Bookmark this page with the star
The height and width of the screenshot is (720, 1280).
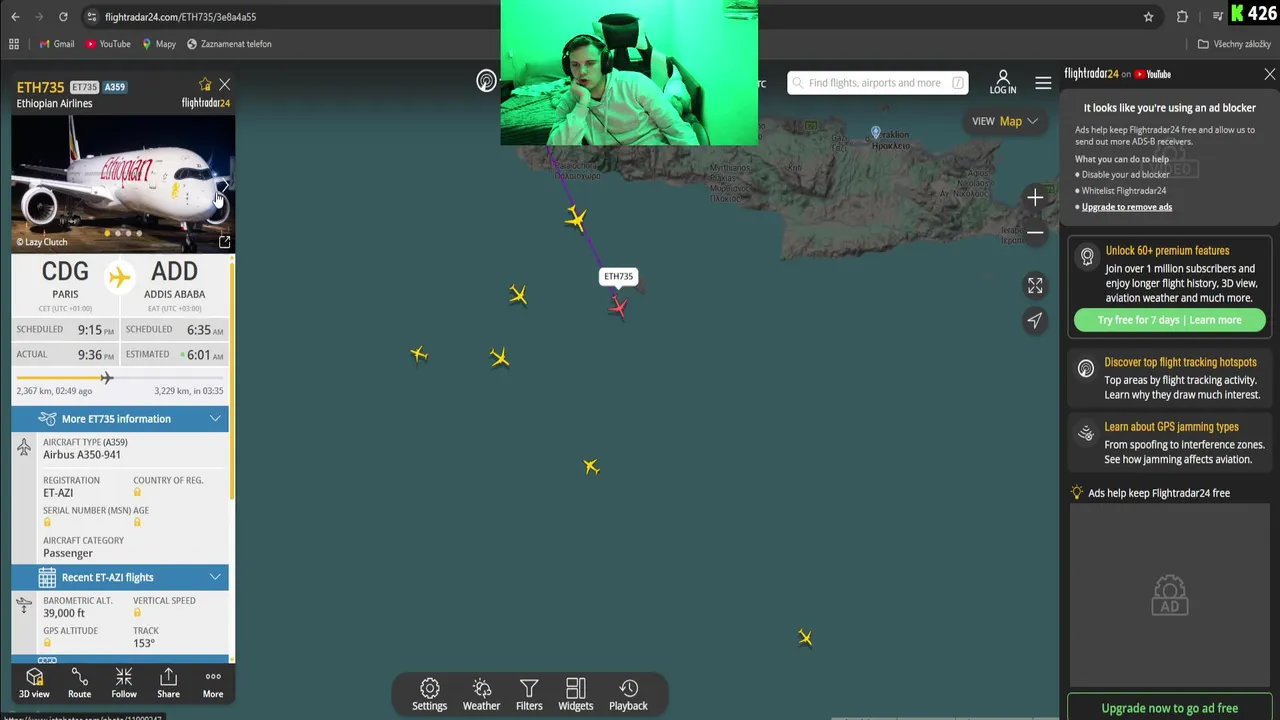click(x=1148, y=16)
